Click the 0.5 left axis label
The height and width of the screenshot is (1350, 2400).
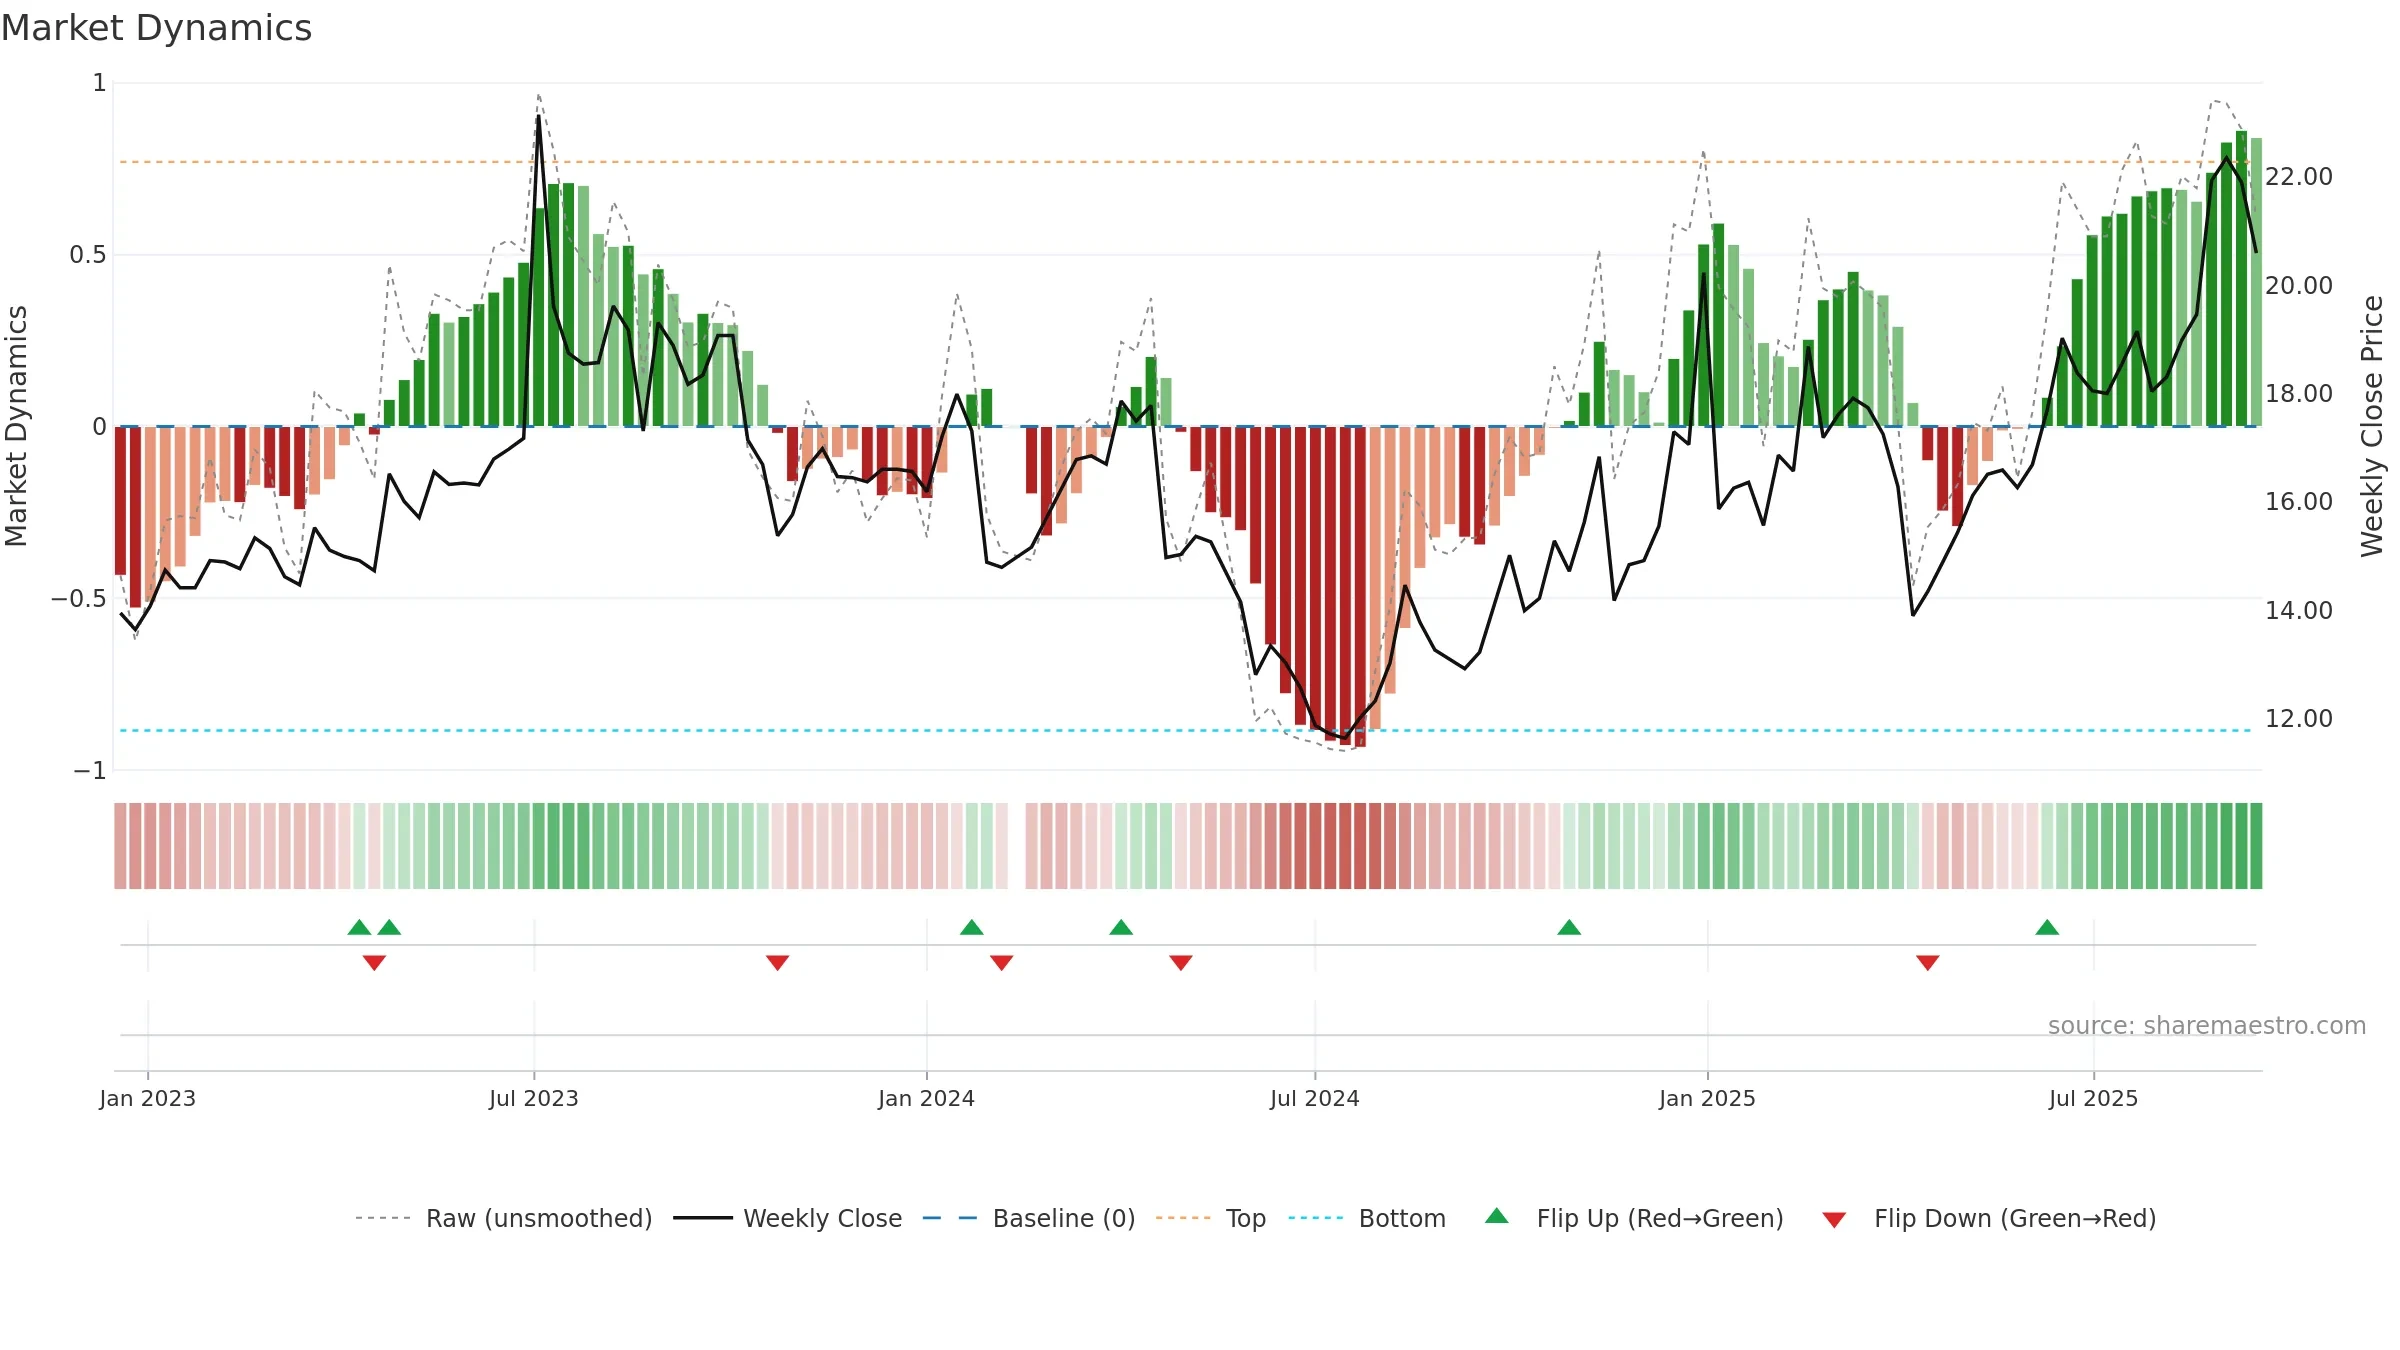click(88, 255)
